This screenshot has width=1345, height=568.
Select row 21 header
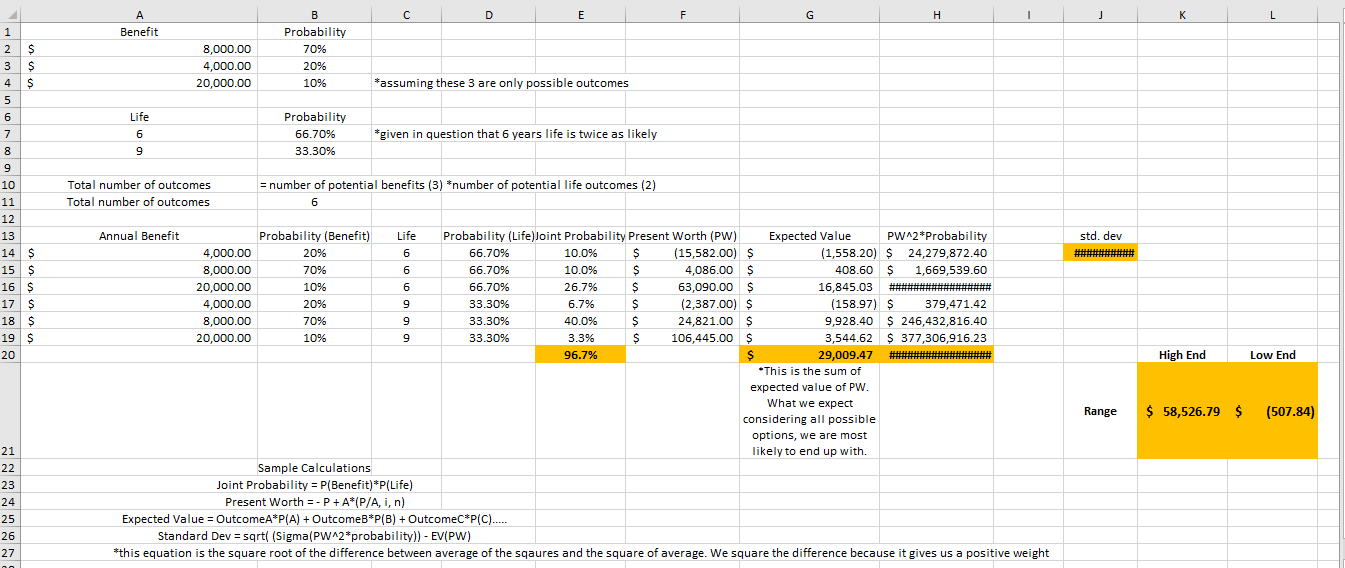(x=11, y=411)
